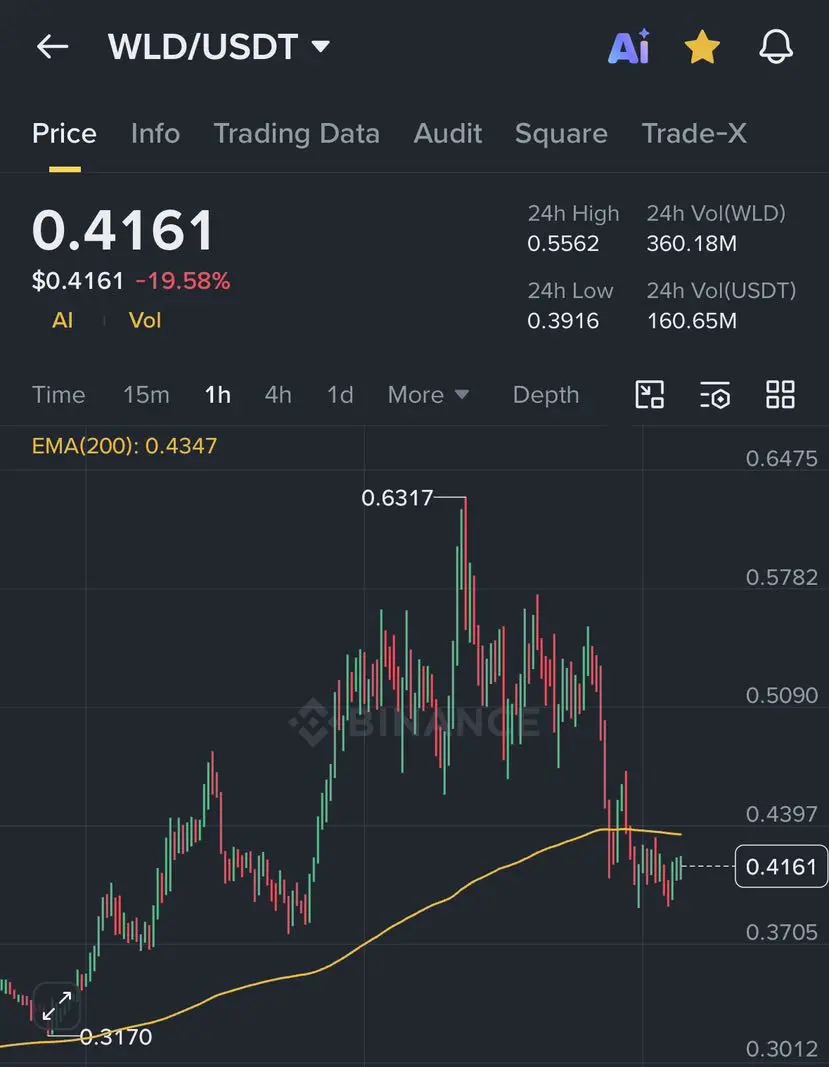Tap the 0.5782 price axis label
The image size is (829, 1067).
coord(781,577)
